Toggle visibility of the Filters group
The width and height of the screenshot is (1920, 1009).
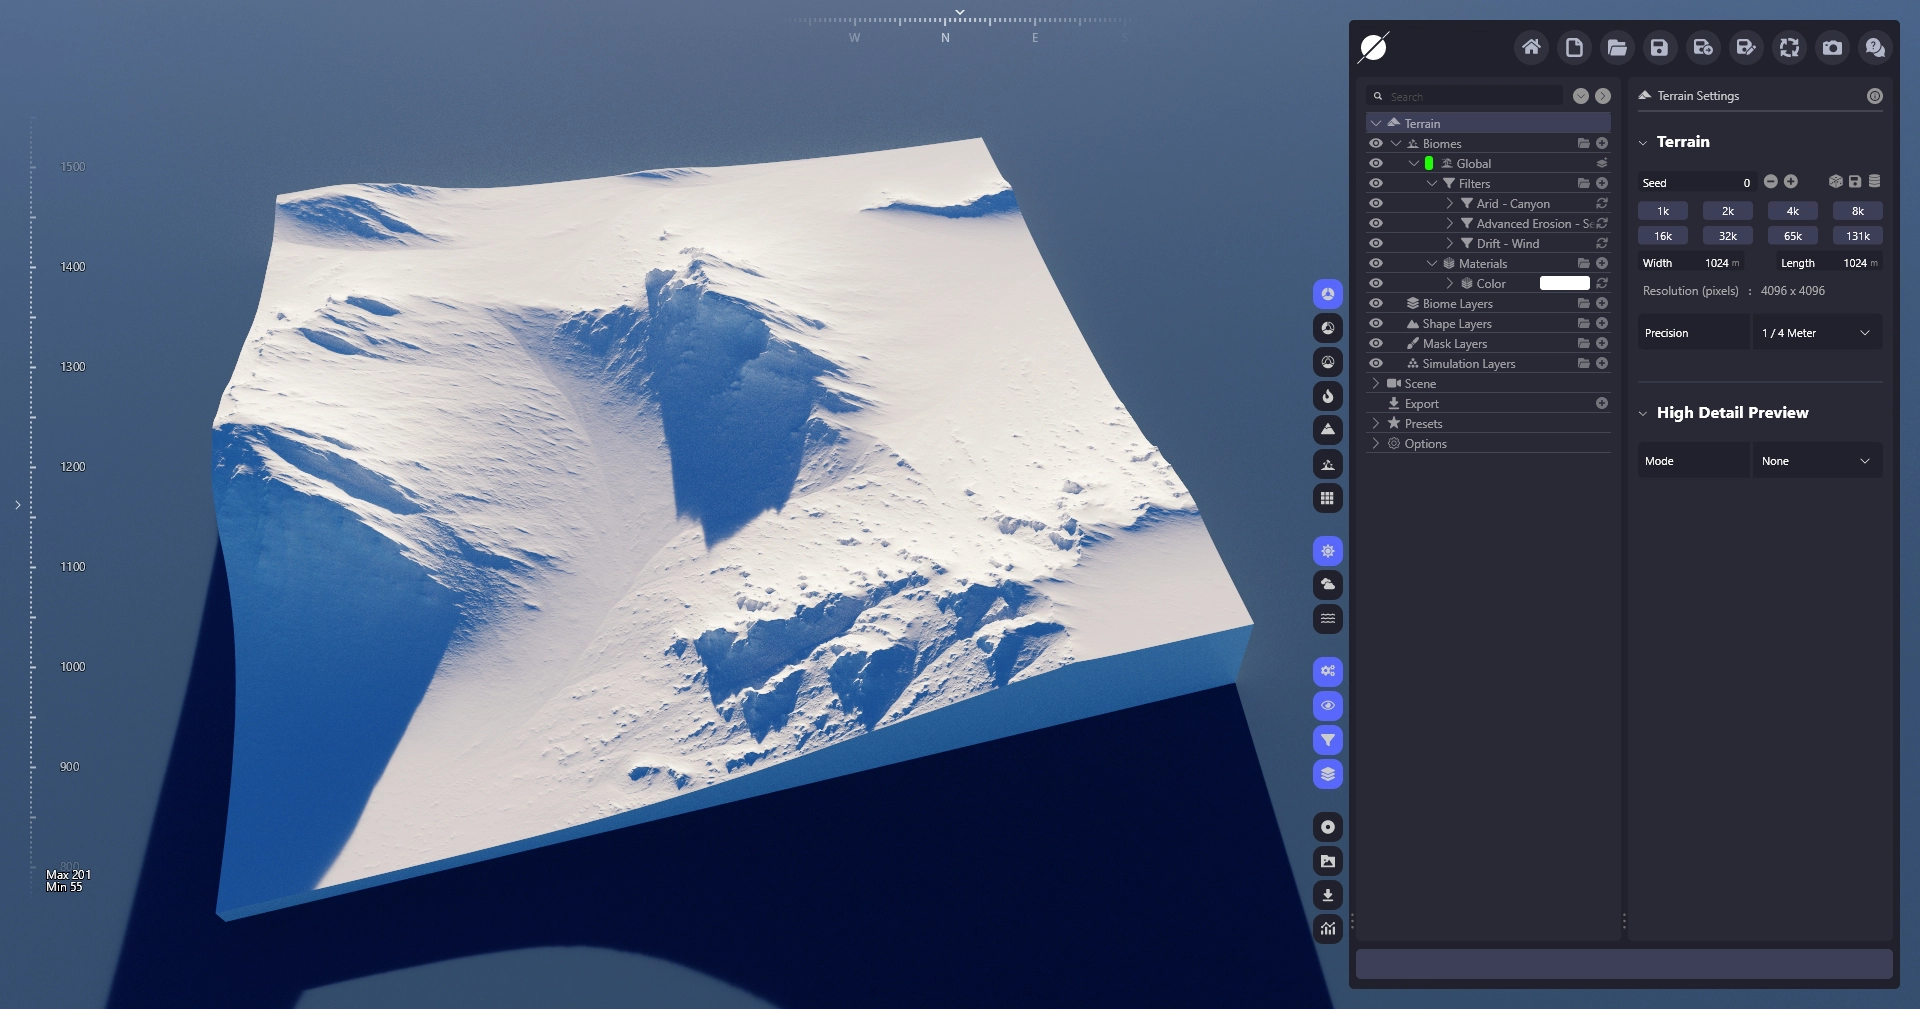(x=1376, y=183)
